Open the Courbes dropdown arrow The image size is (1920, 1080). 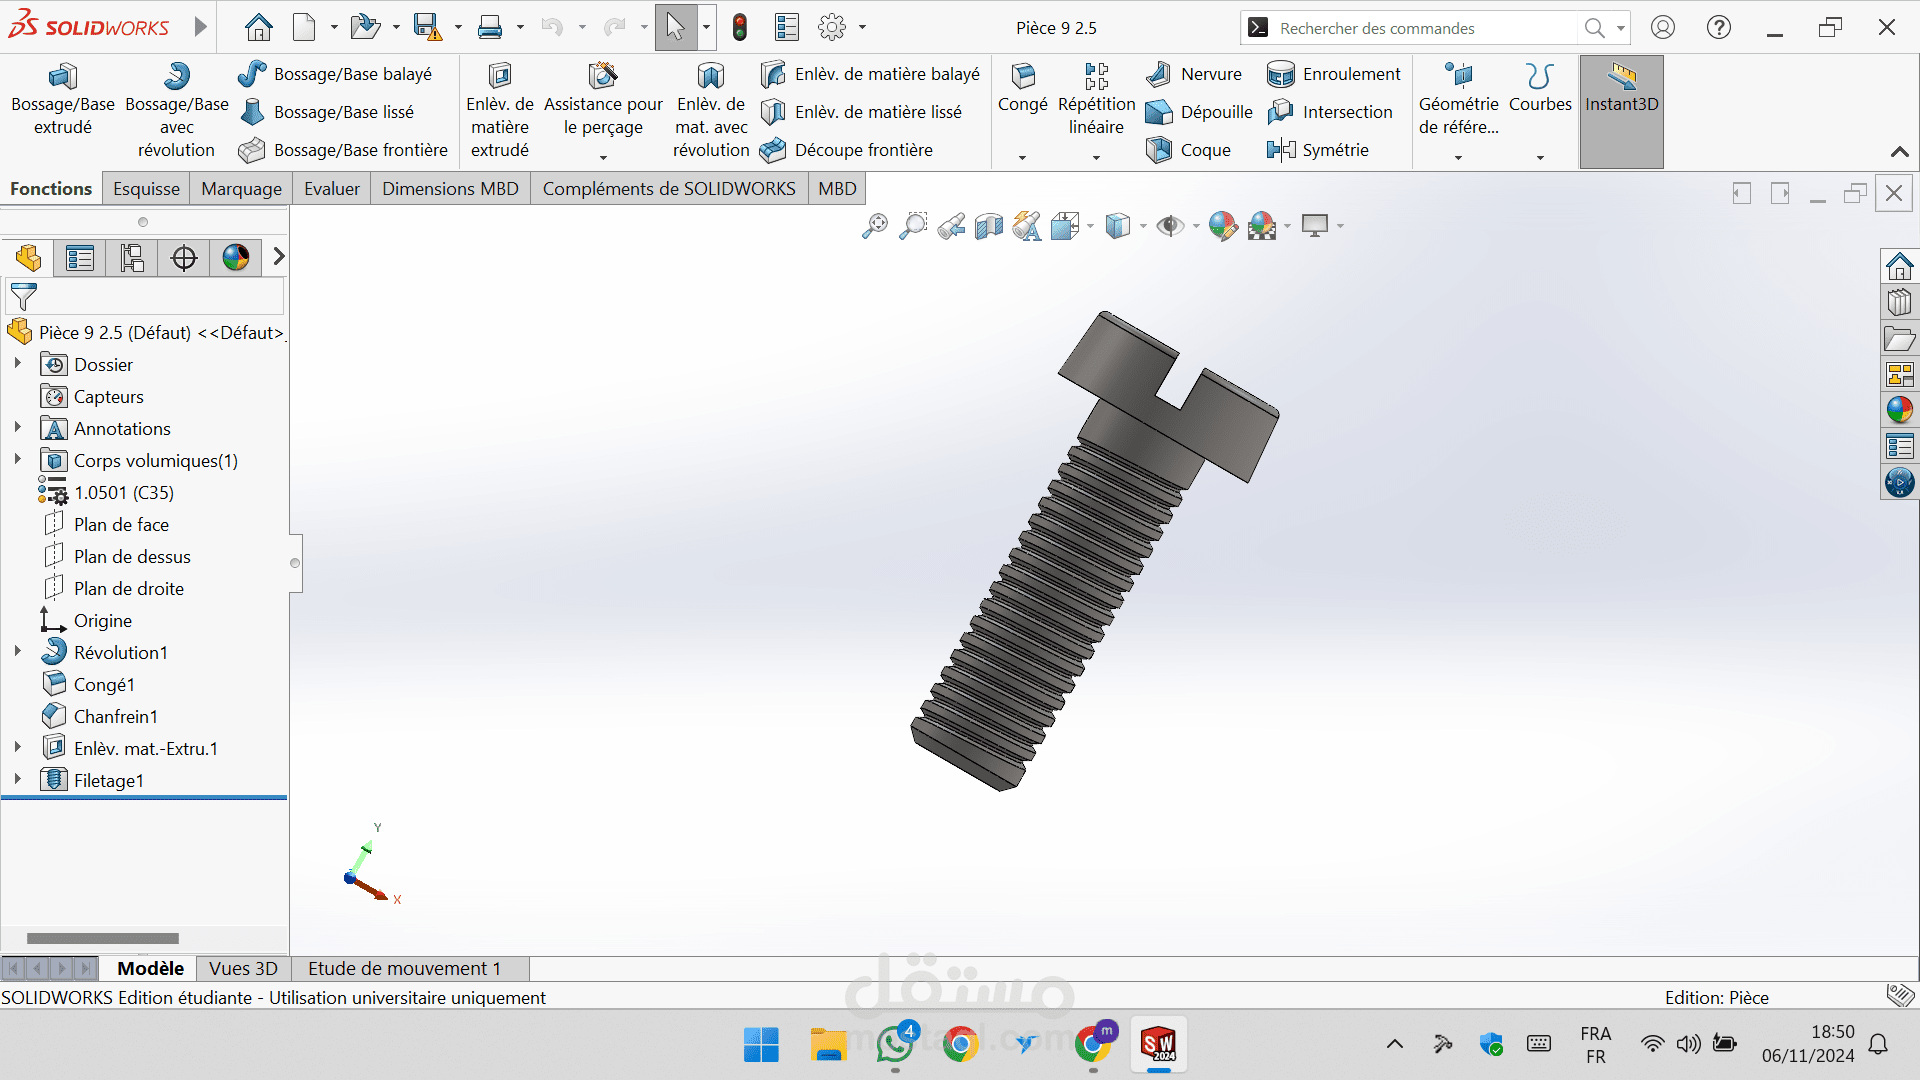(x=1540, y=158)
